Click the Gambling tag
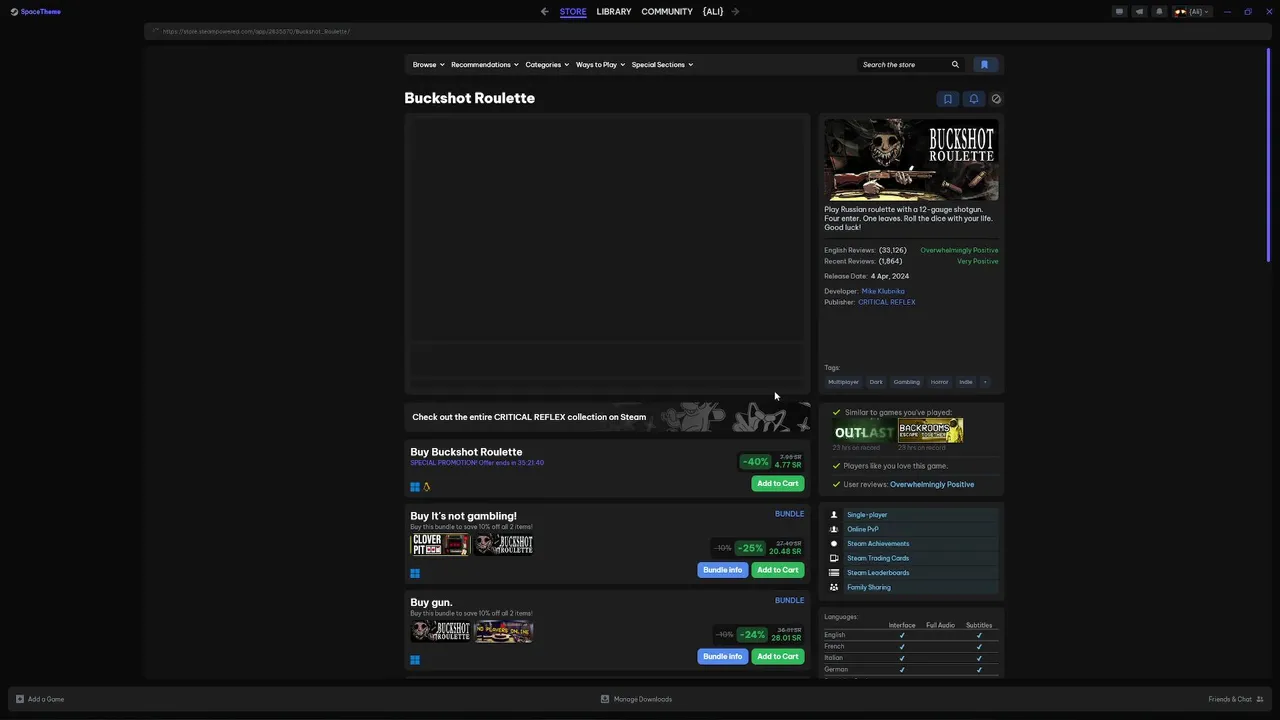The width and height of the screenshot is (1280, 720). pos(907,382)
